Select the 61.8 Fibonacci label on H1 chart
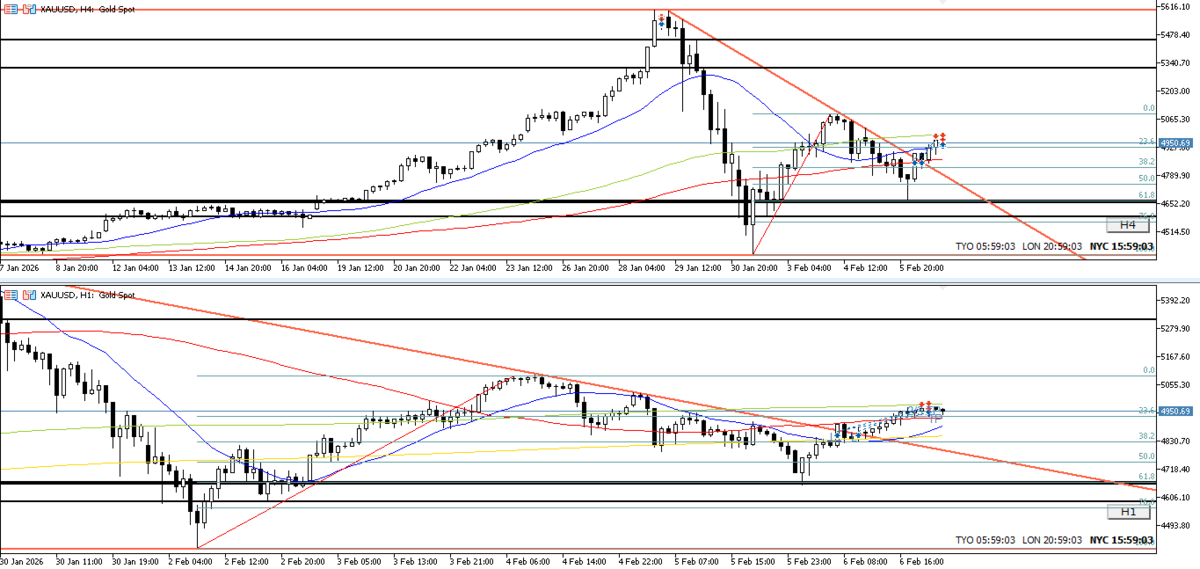 coord(1146,476)
